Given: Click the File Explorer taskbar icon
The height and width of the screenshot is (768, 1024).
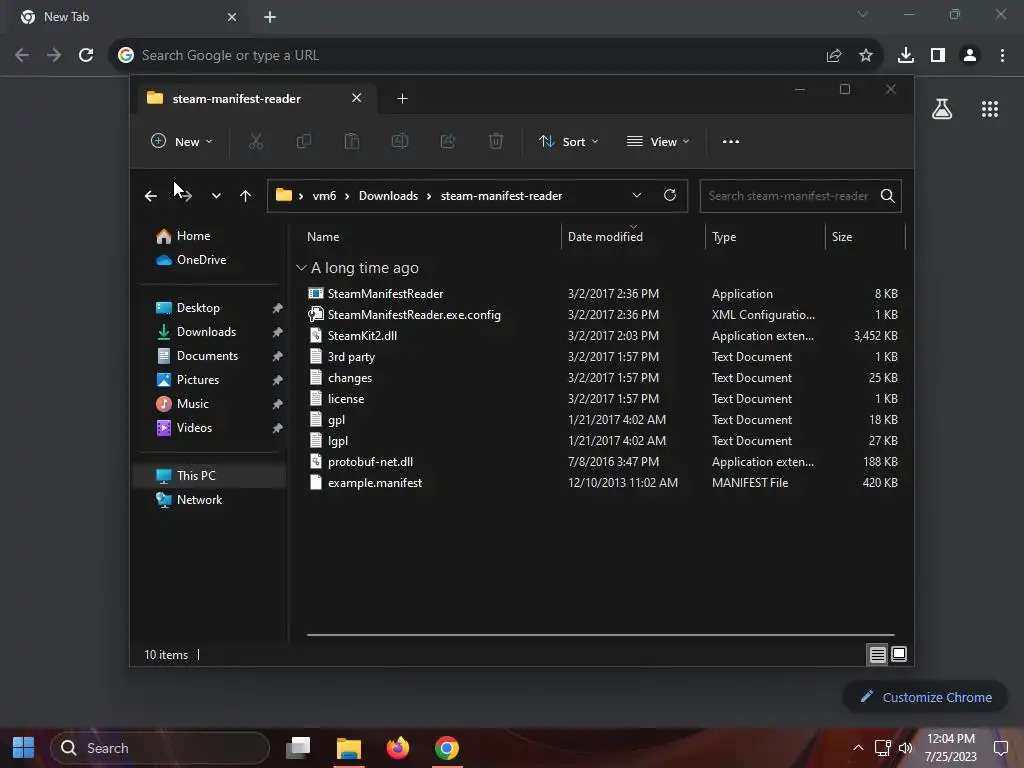Looking at the screenshot, I should click(x=349, y=748).
